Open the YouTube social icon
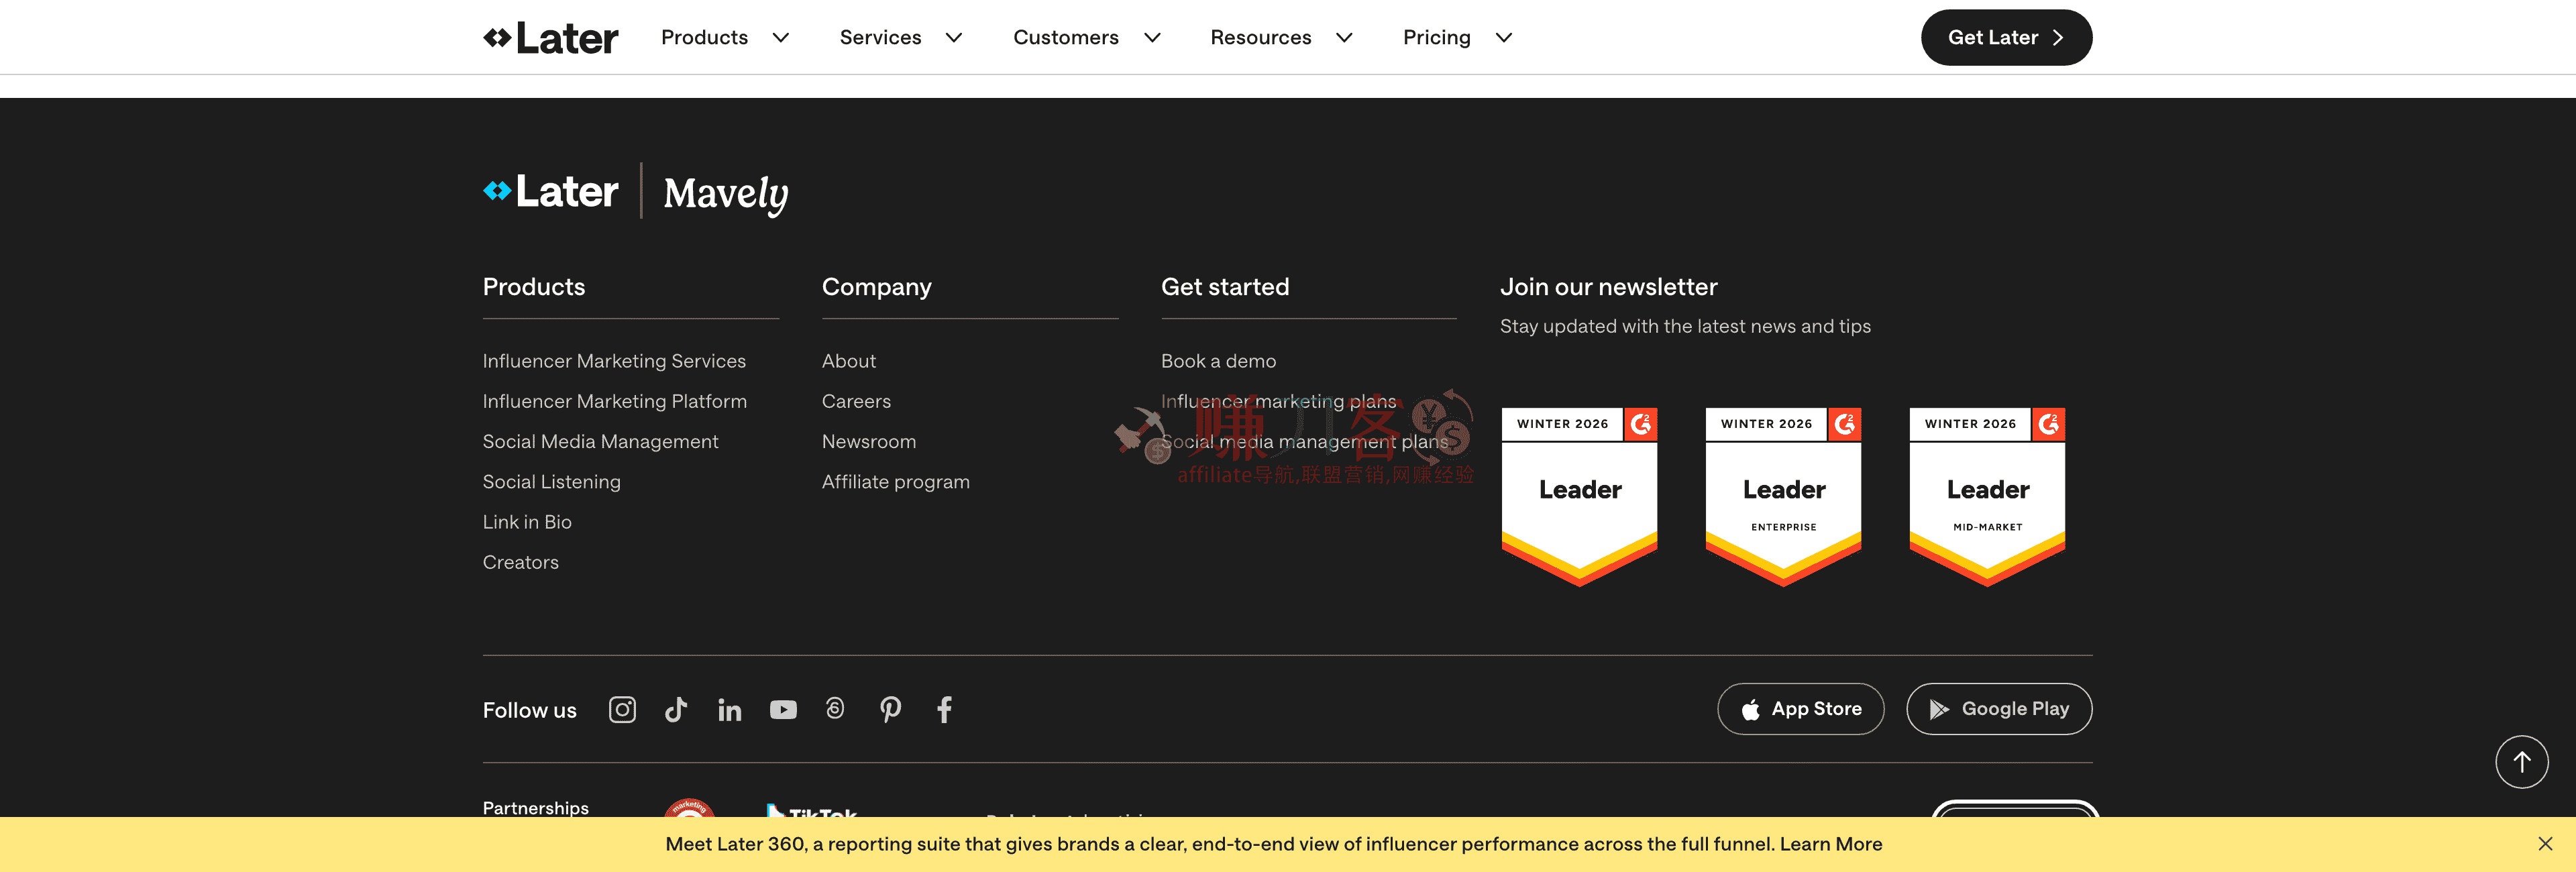The height and width of the screenshot is (872, 2576). coord(783,710)
